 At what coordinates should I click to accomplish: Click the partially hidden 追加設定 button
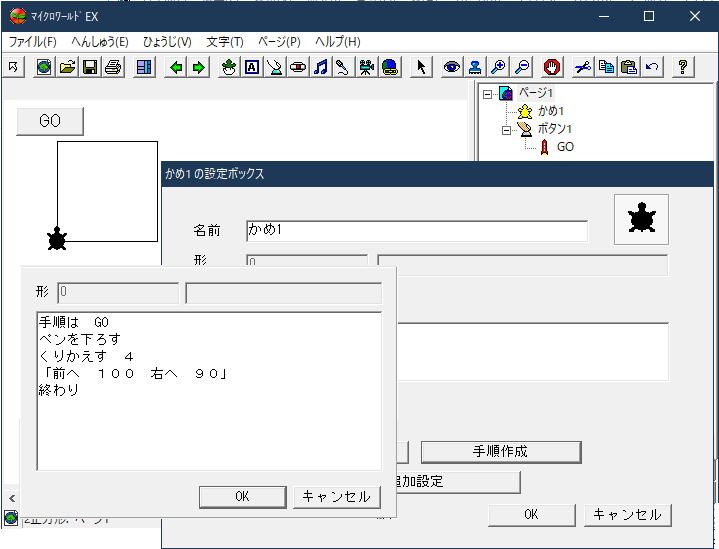pyautogui.click(x=458, y=482)
